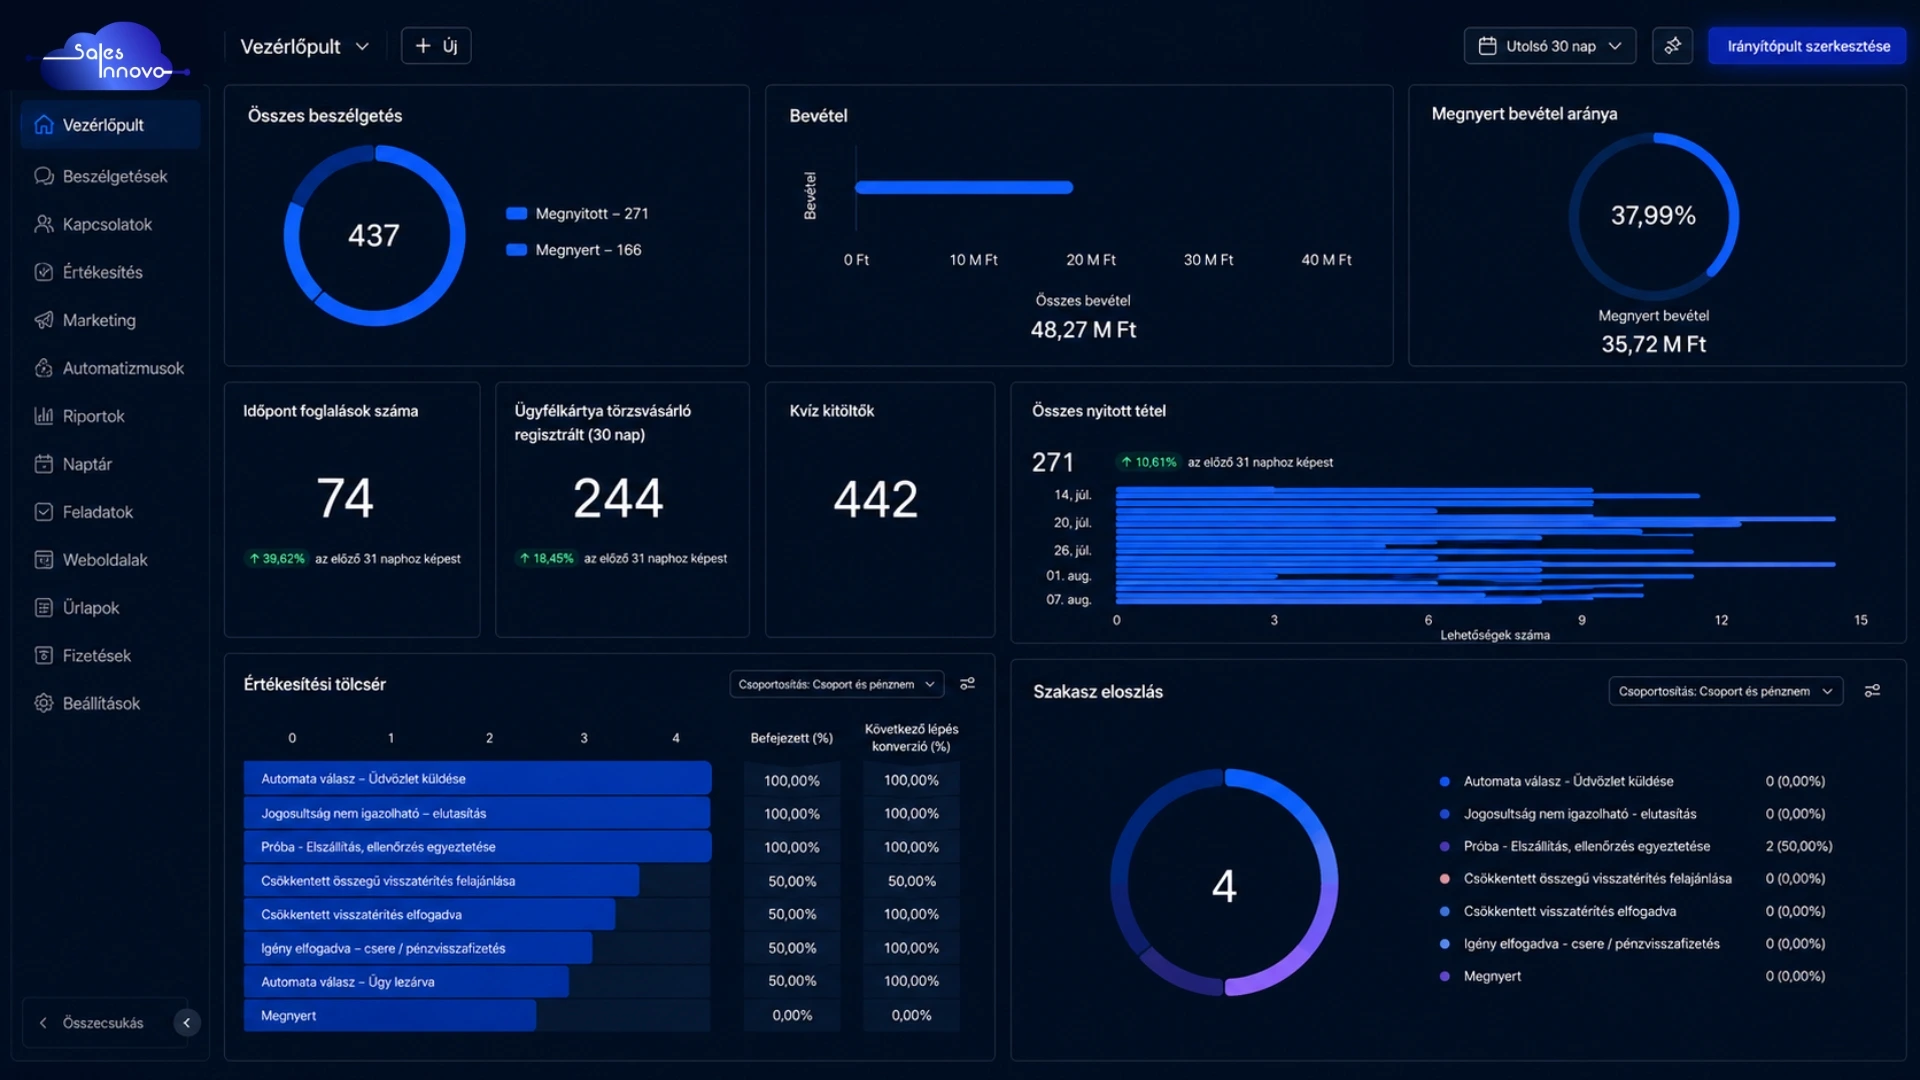Click the Fizetések sidebar icon
Viewport: 1920px width, 1080px height.
44,656
